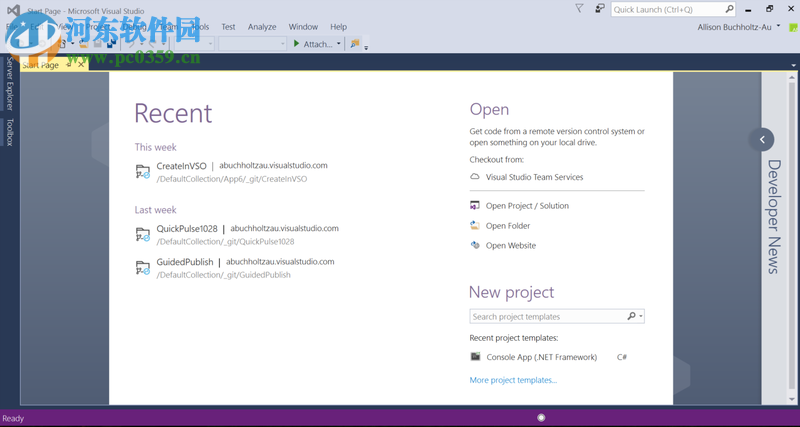Expand the Developer News panel chevron
This screenshot has width=800, height=427.
(761, 139)
